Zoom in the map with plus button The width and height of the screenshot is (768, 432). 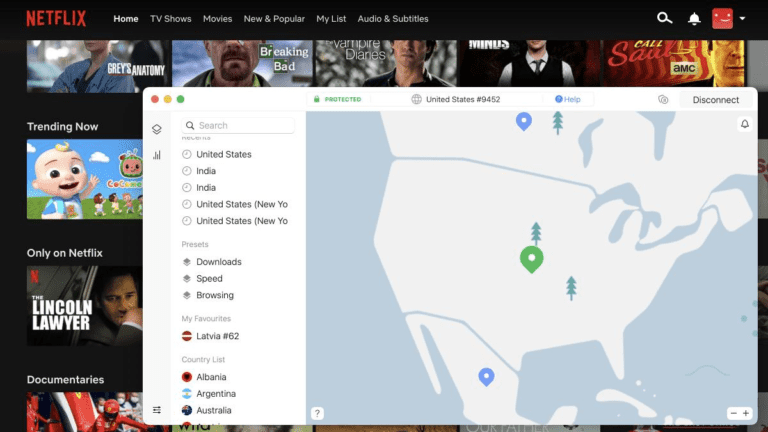[x=746, y=413]
